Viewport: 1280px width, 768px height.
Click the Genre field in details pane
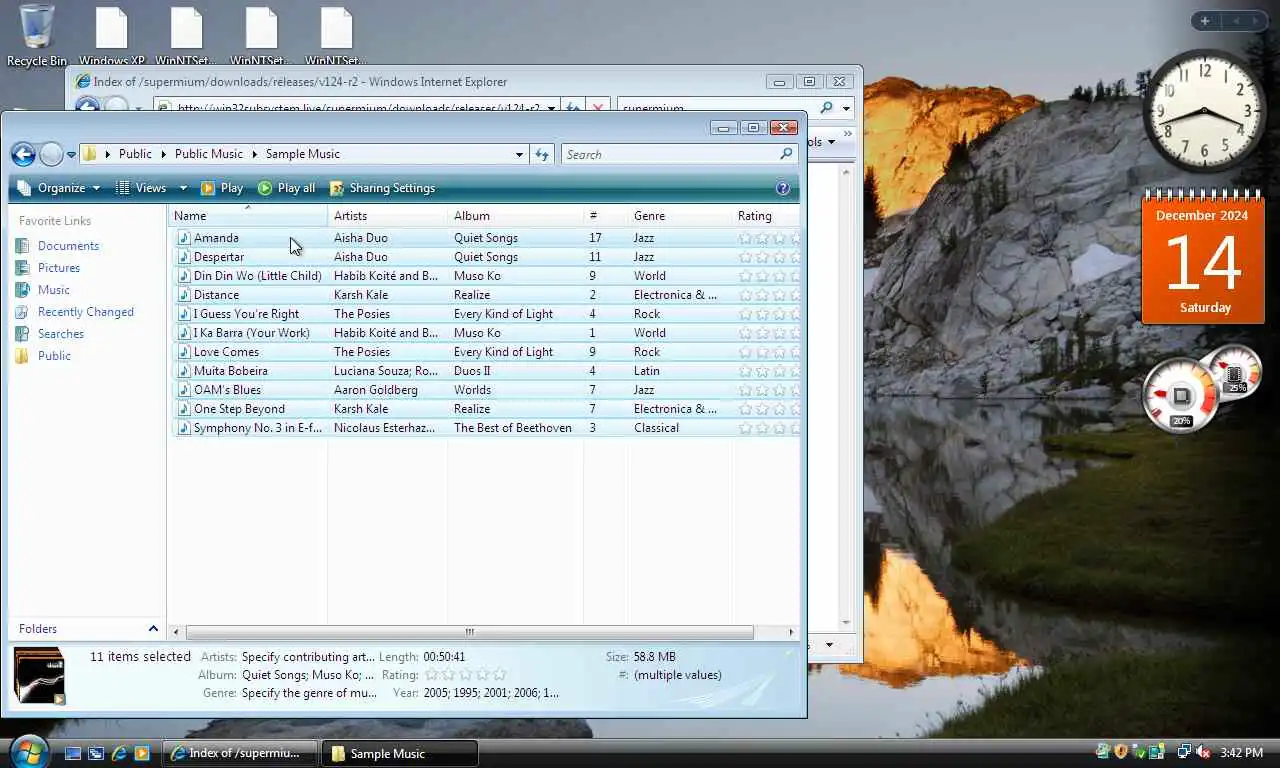point(309,693)
